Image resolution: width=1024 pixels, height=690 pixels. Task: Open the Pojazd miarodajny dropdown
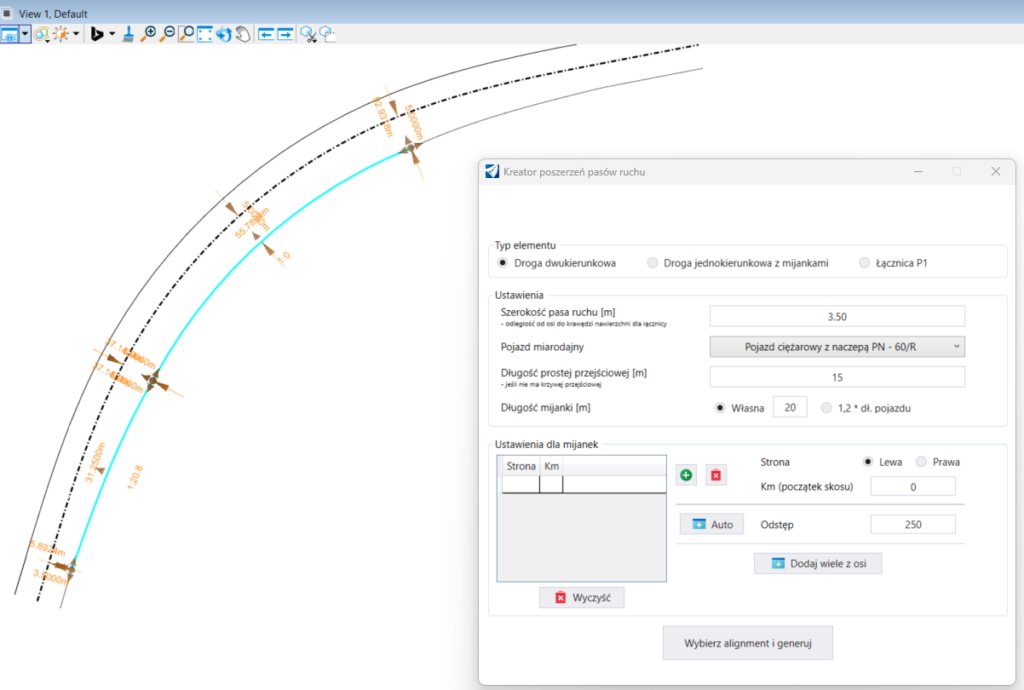pyautogui.click(x=837, y=346)
